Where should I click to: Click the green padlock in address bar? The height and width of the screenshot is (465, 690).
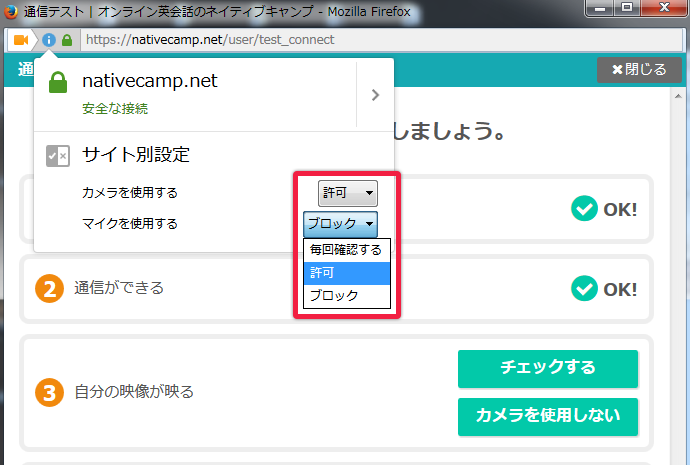67,40
